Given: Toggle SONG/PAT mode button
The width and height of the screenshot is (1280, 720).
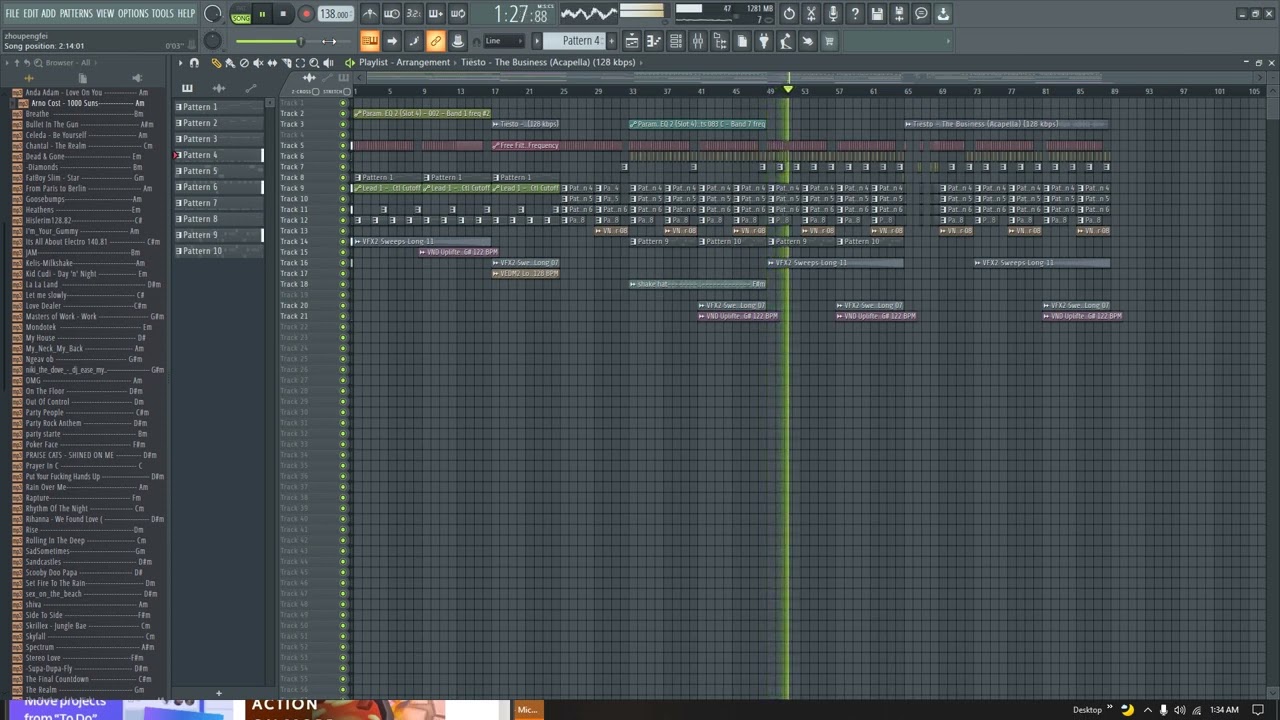Looking at the screenshot, I should (x=241, y=14).
